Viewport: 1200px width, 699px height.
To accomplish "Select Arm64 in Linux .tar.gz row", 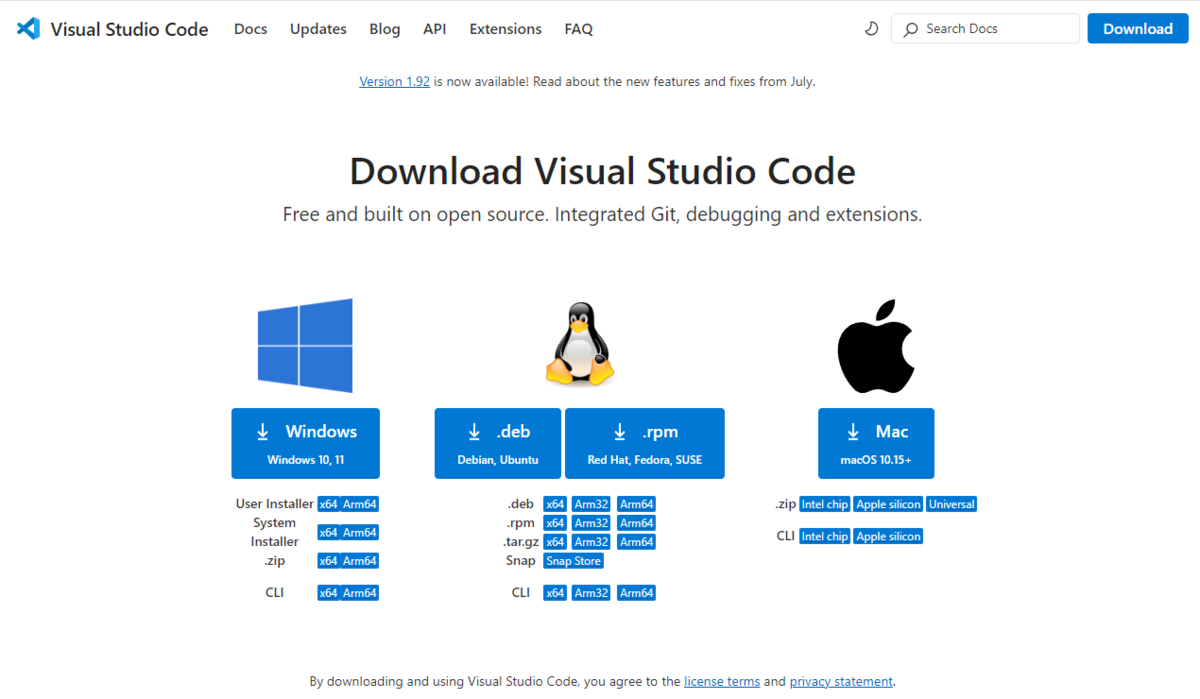I will pyautogui.click(x=636, y=542).
